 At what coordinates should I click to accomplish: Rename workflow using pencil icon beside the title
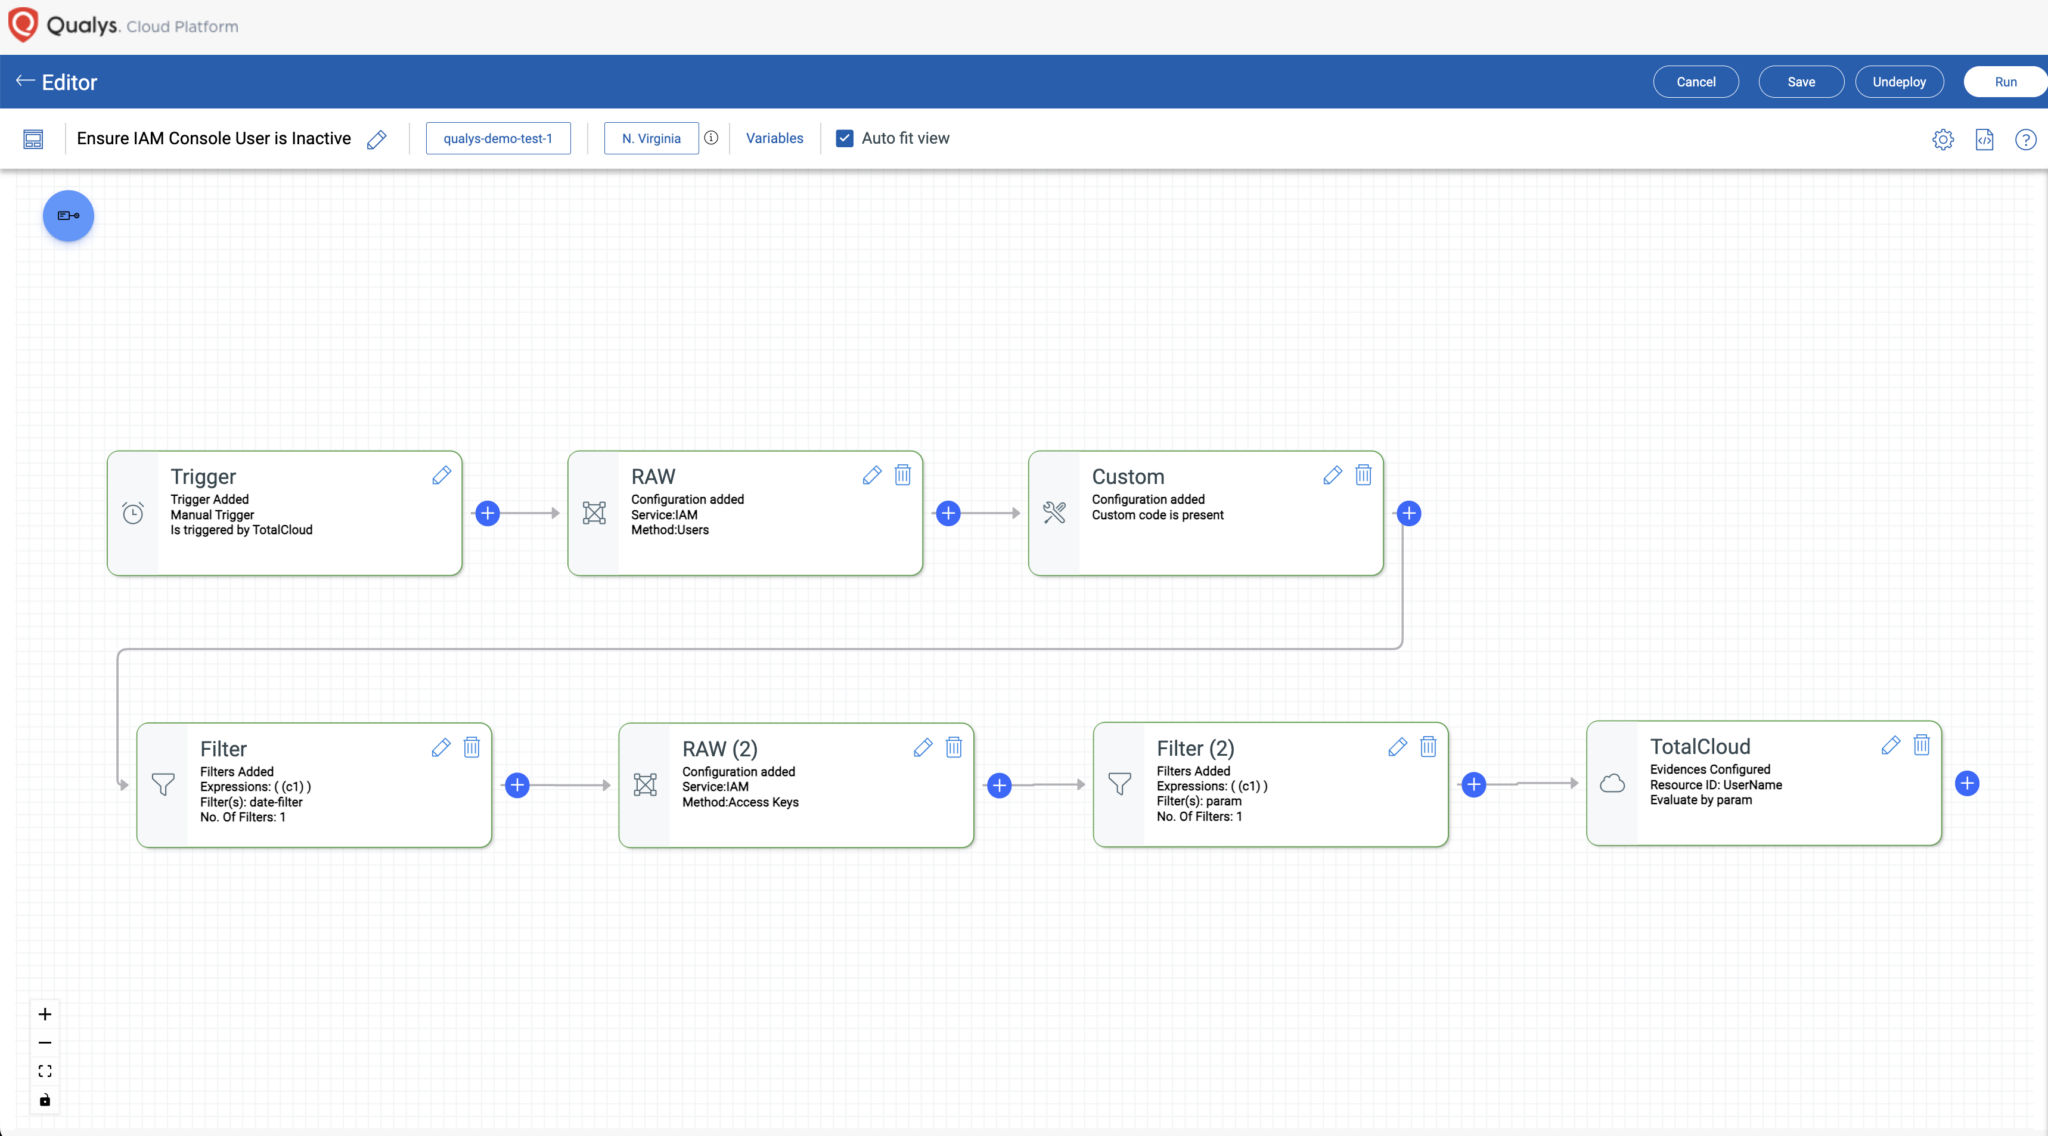pos(377,139)
